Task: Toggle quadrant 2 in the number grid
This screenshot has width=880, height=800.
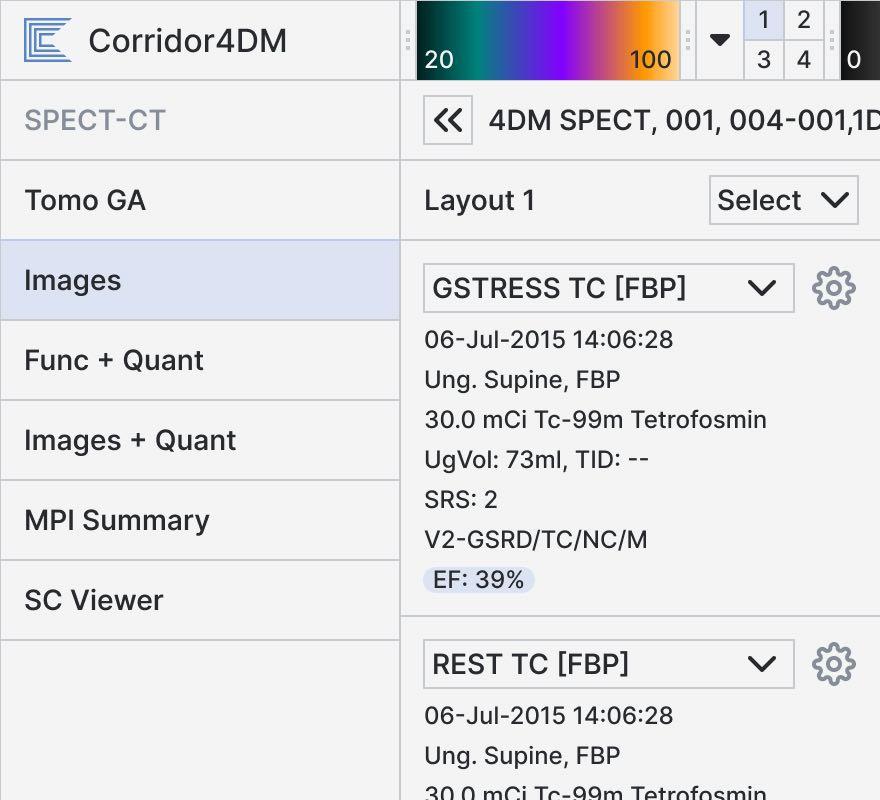Action: pyautogui.click(x=803, y=20)
